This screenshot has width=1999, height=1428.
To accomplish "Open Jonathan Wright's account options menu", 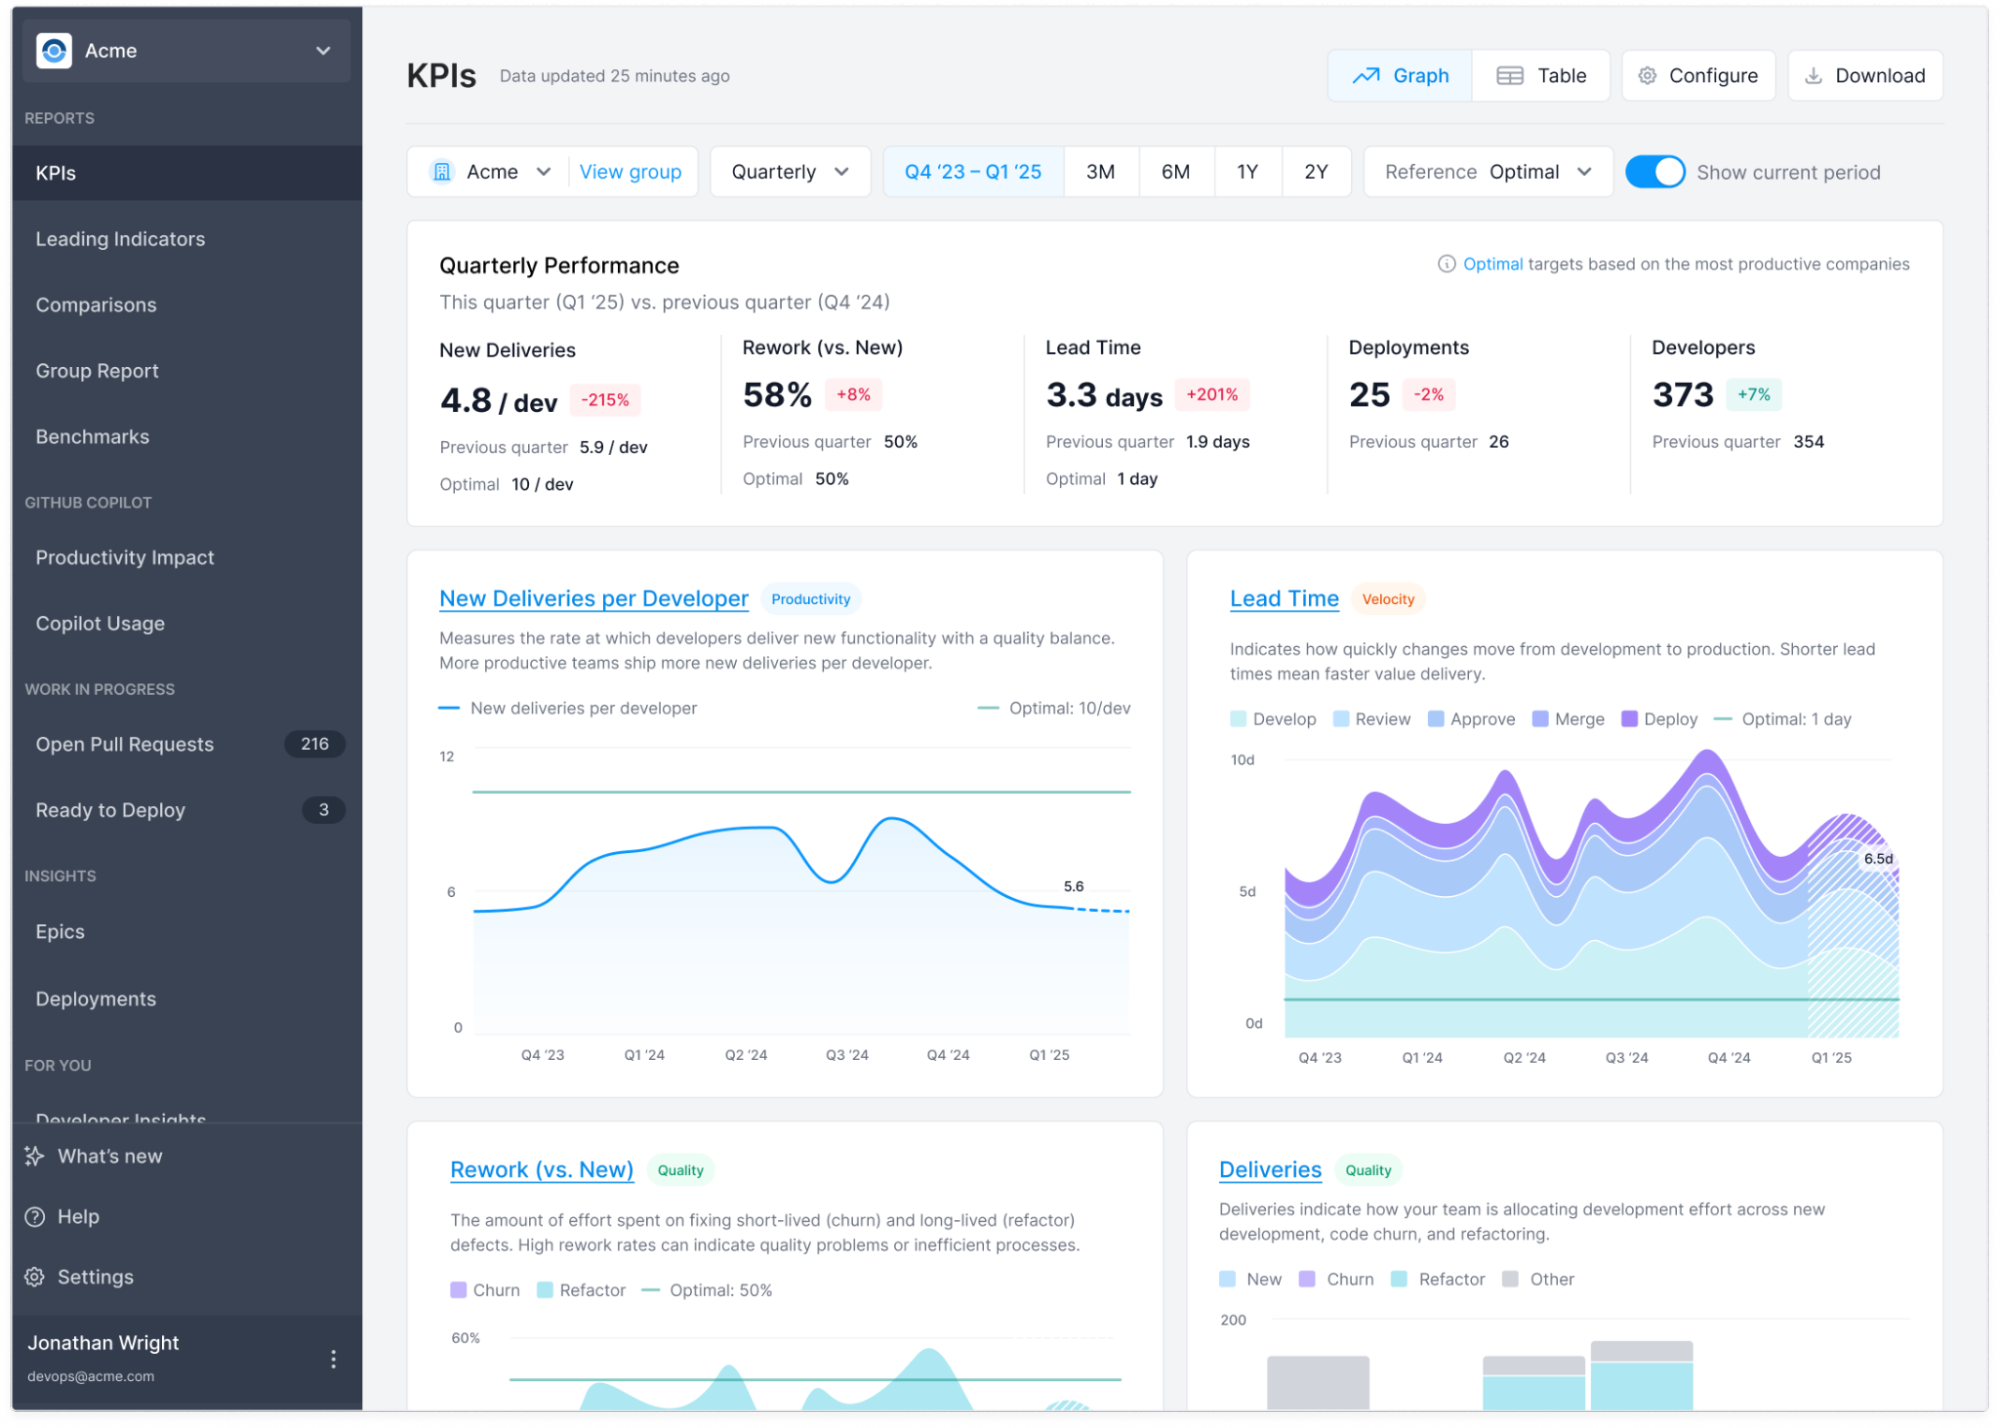I will [x=332, y=1357].
